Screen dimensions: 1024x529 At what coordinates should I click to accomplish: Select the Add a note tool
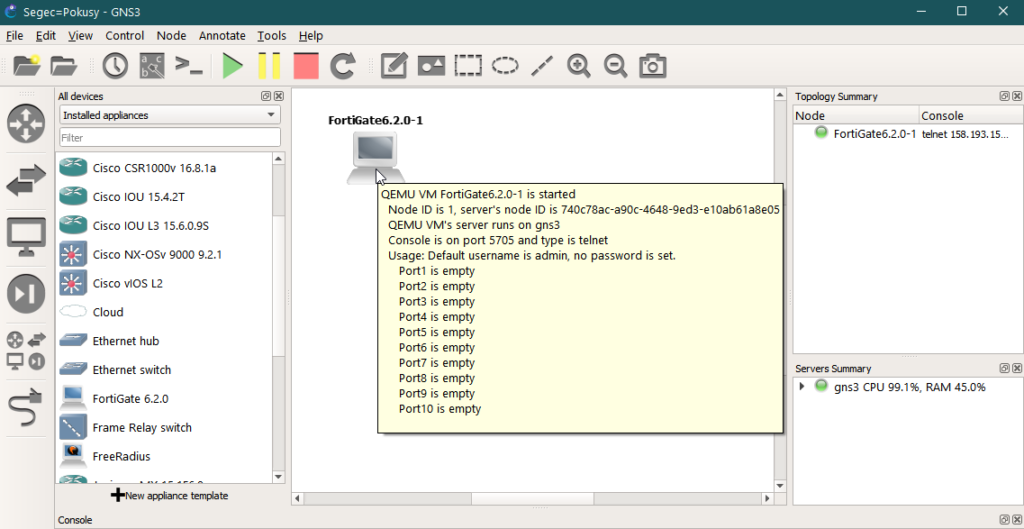point(394,66)
